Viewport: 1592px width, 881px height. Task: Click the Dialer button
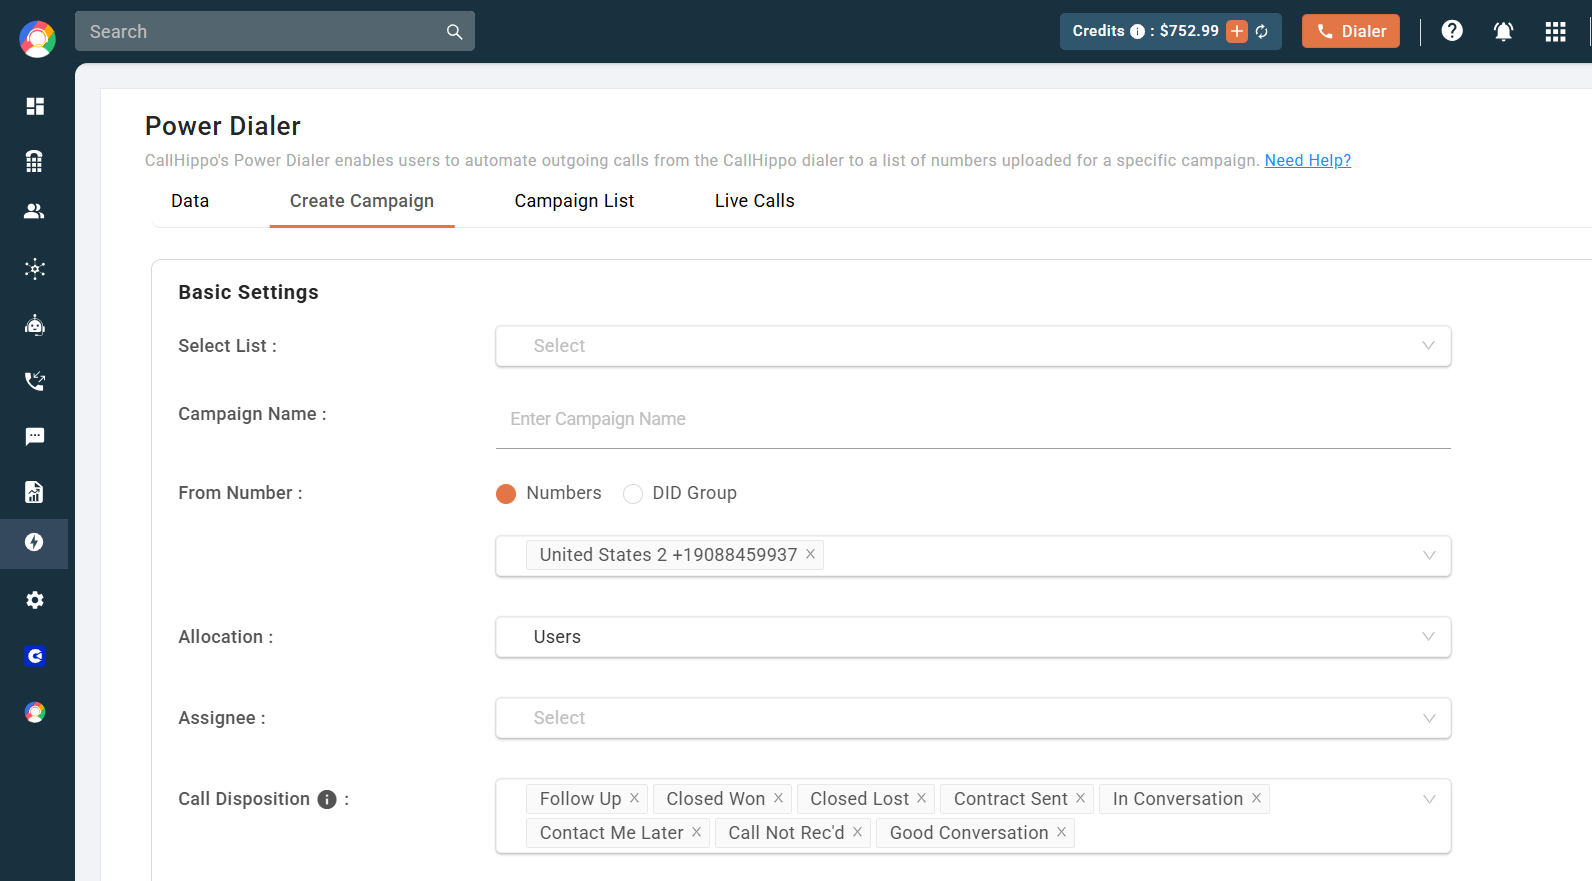(x=1351, y=31)
